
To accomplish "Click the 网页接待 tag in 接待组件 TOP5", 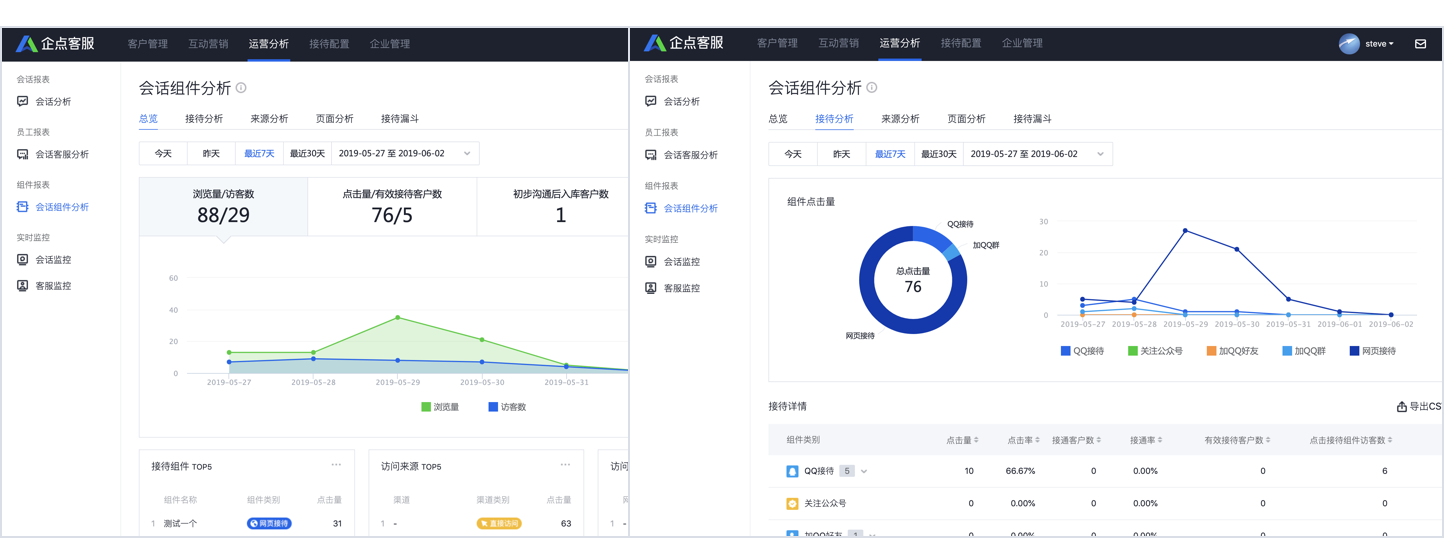I will pyautogui.click(x=269, y=523).
